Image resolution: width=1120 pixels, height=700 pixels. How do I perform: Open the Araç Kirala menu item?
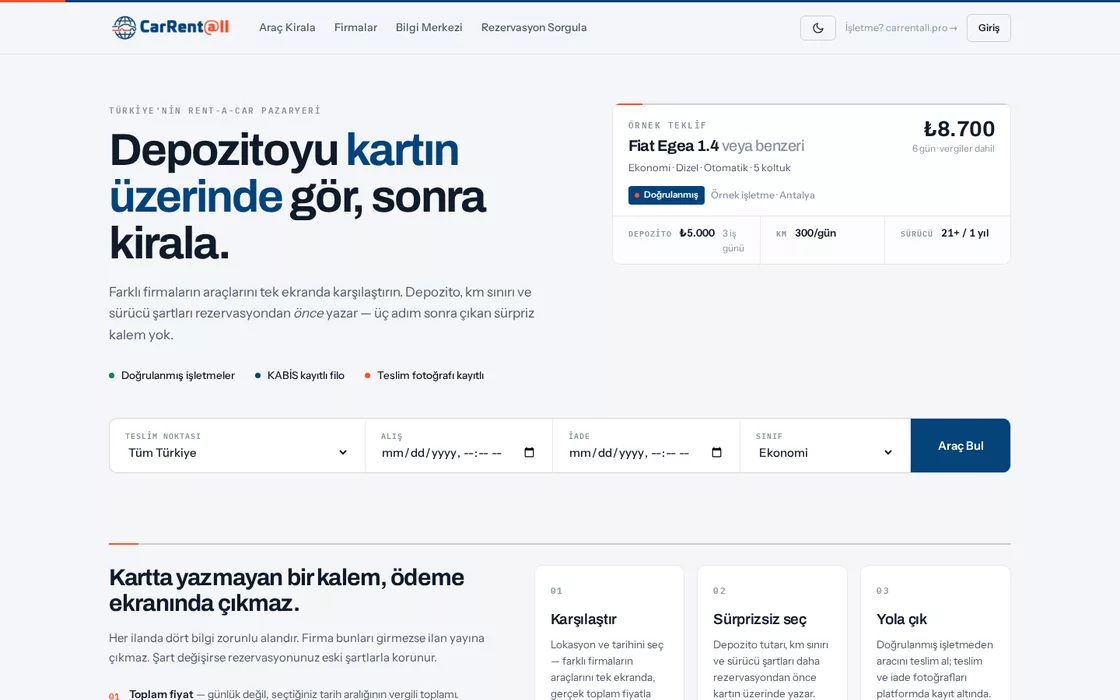tap(287, 27)
